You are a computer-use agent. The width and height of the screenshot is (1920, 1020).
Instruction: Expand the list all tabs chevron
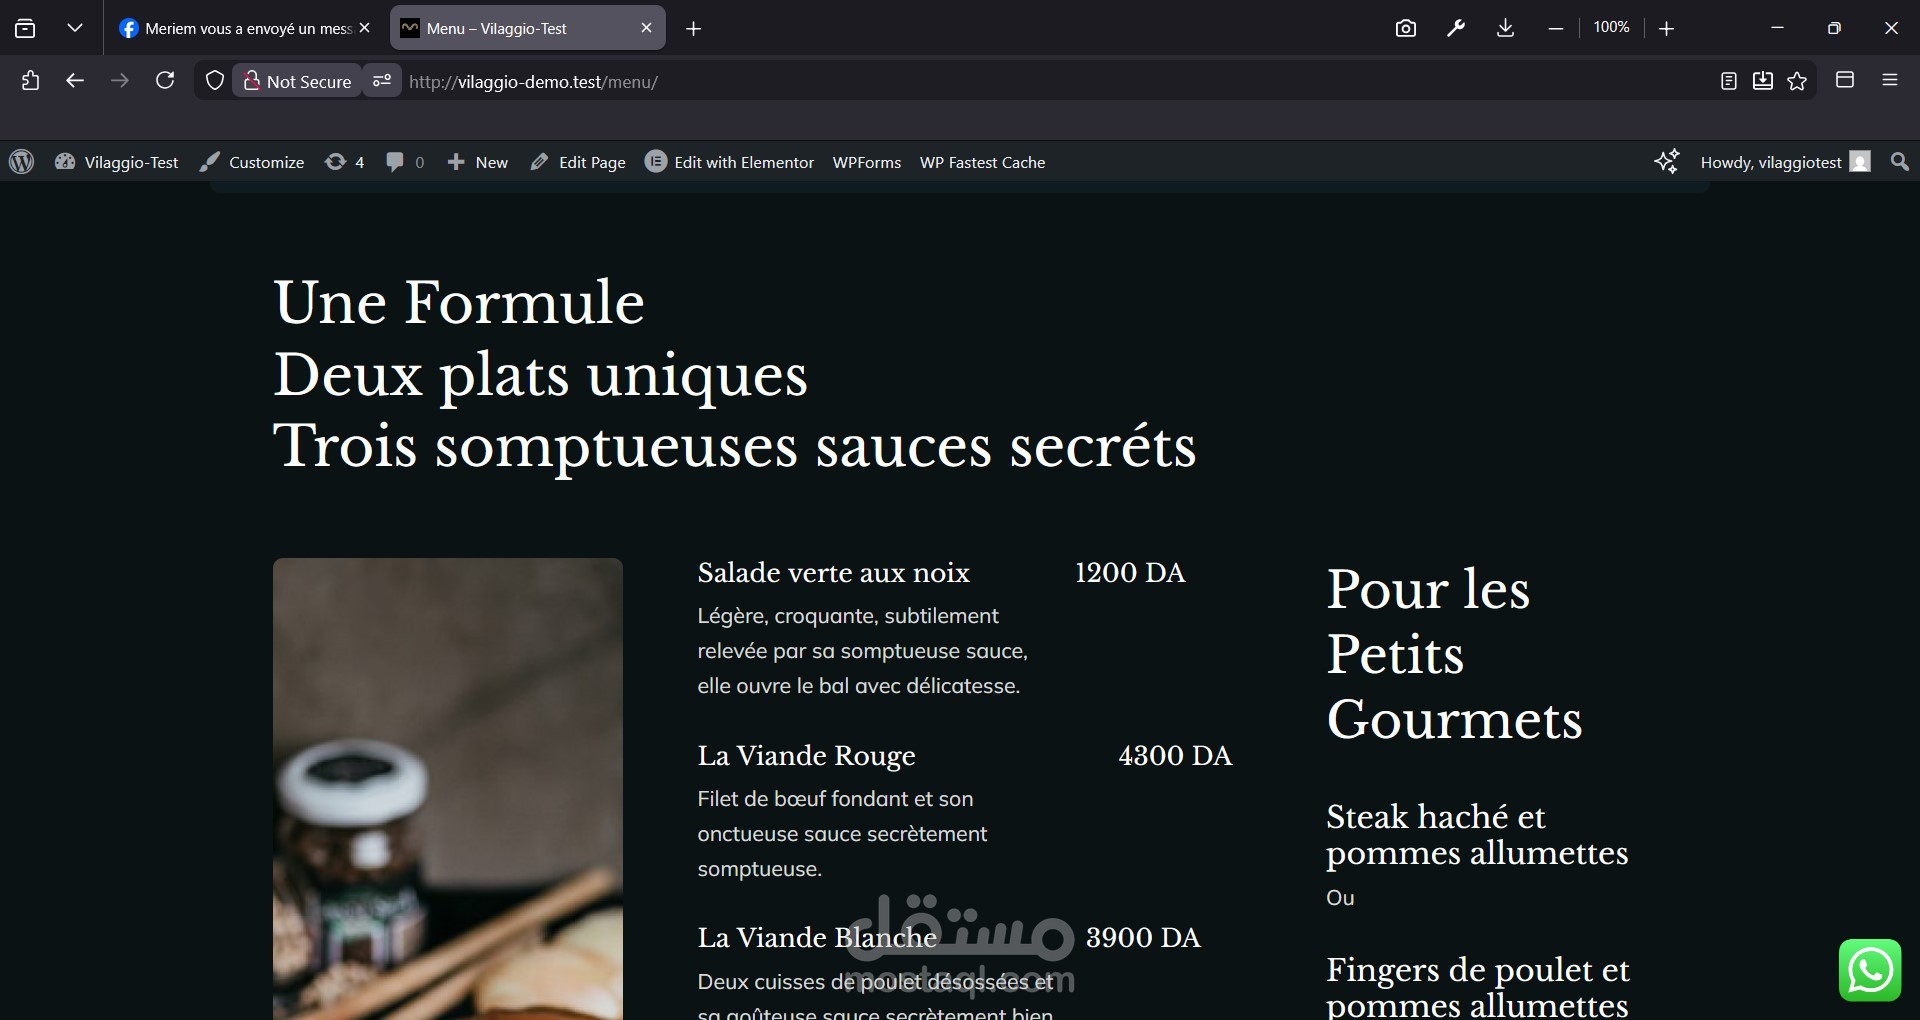[x=75, y=29]
